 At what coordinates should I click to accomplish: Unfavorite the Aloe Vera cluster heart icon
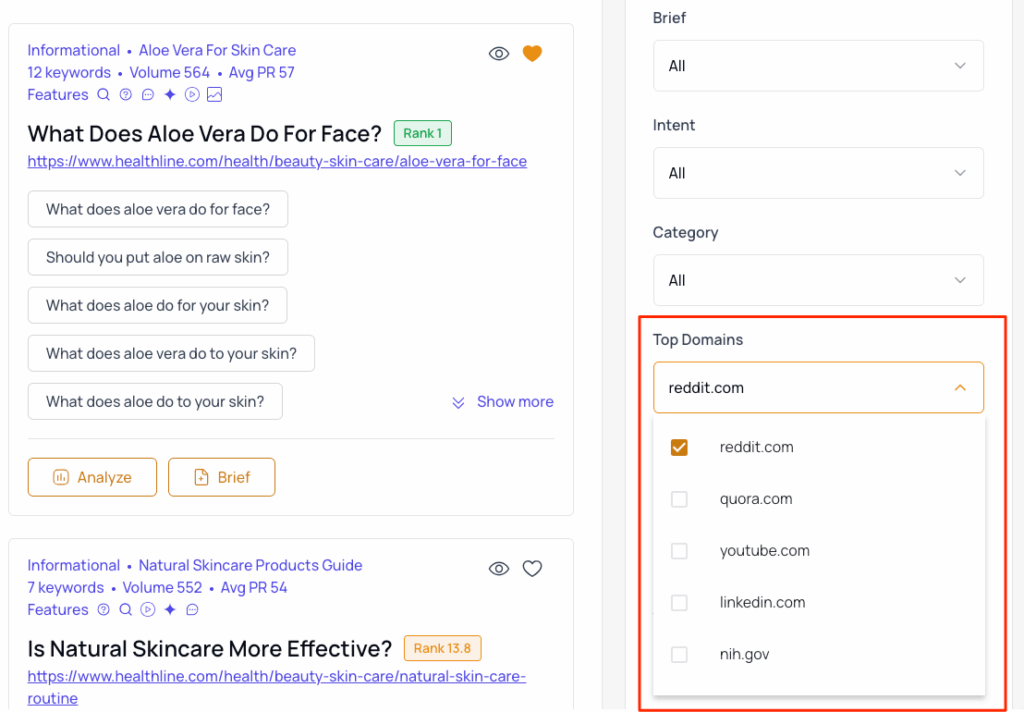pos(532,54)
